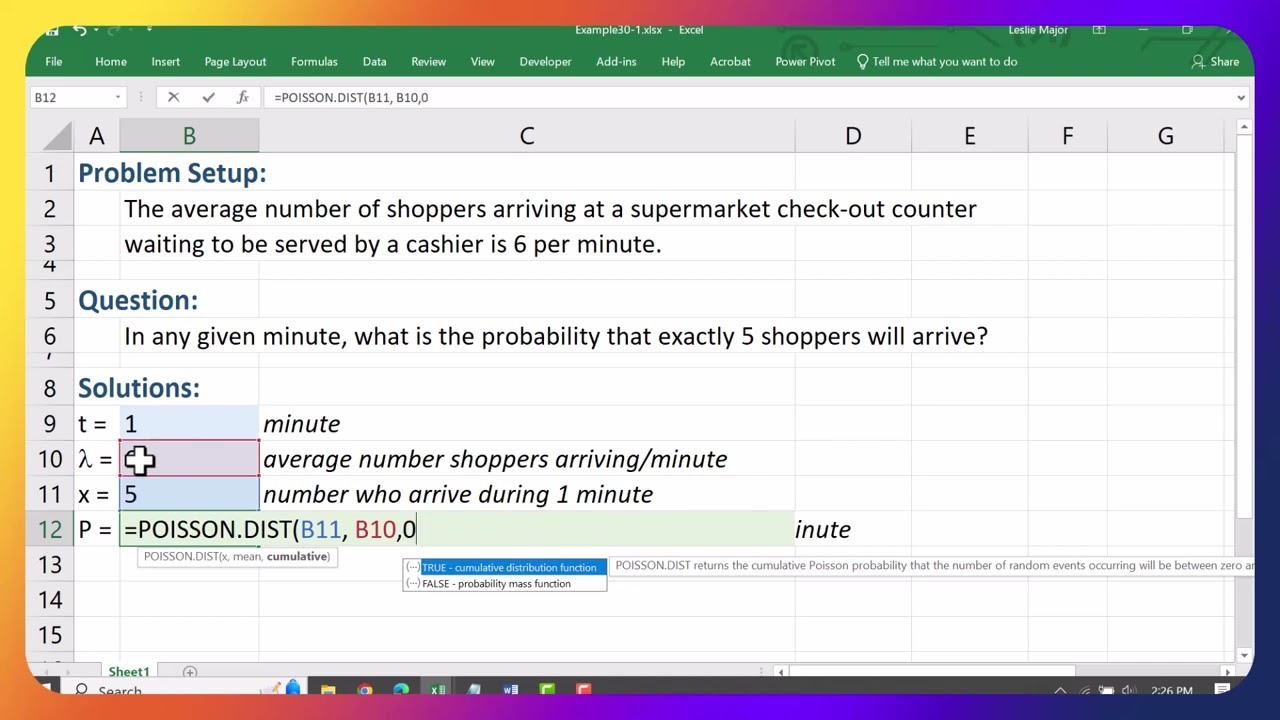Switch to Word from the taskbar
This screenshot has height=720, width=1280.
click(x=511, y=690)
